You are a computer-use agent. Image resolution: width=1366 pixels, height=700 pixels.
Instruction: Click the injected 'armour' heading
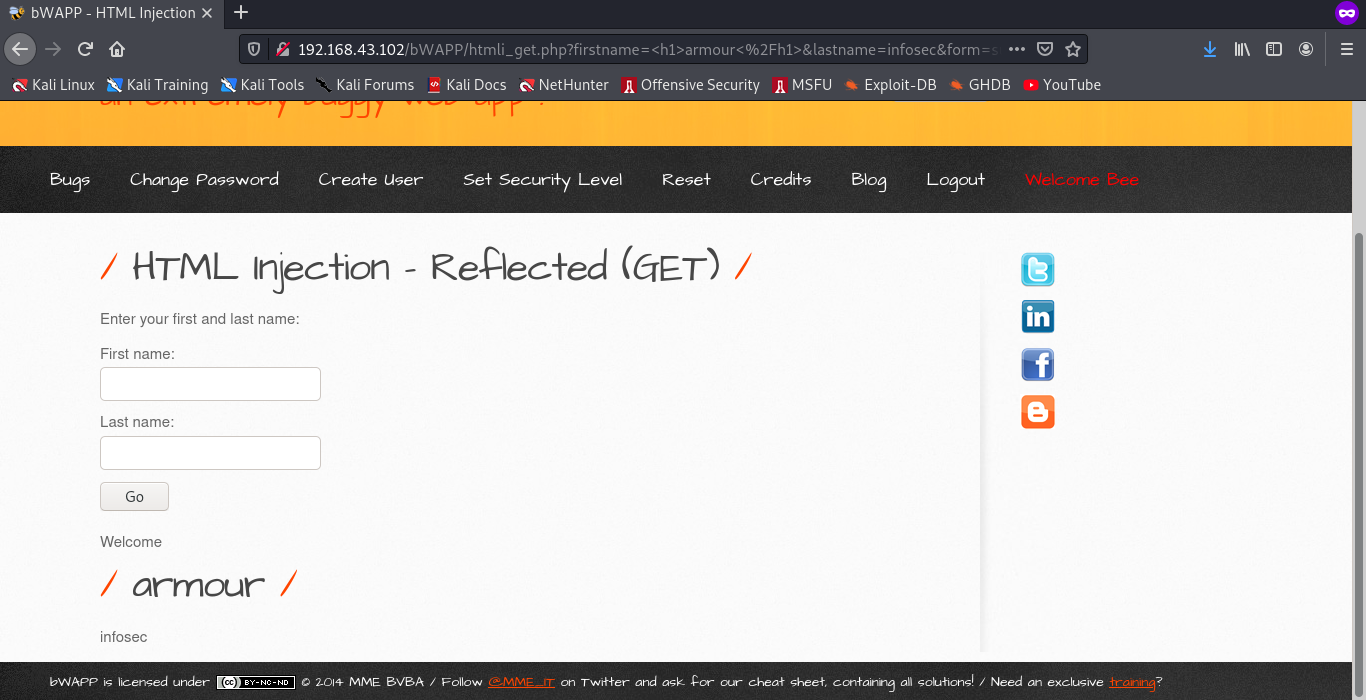198,584
